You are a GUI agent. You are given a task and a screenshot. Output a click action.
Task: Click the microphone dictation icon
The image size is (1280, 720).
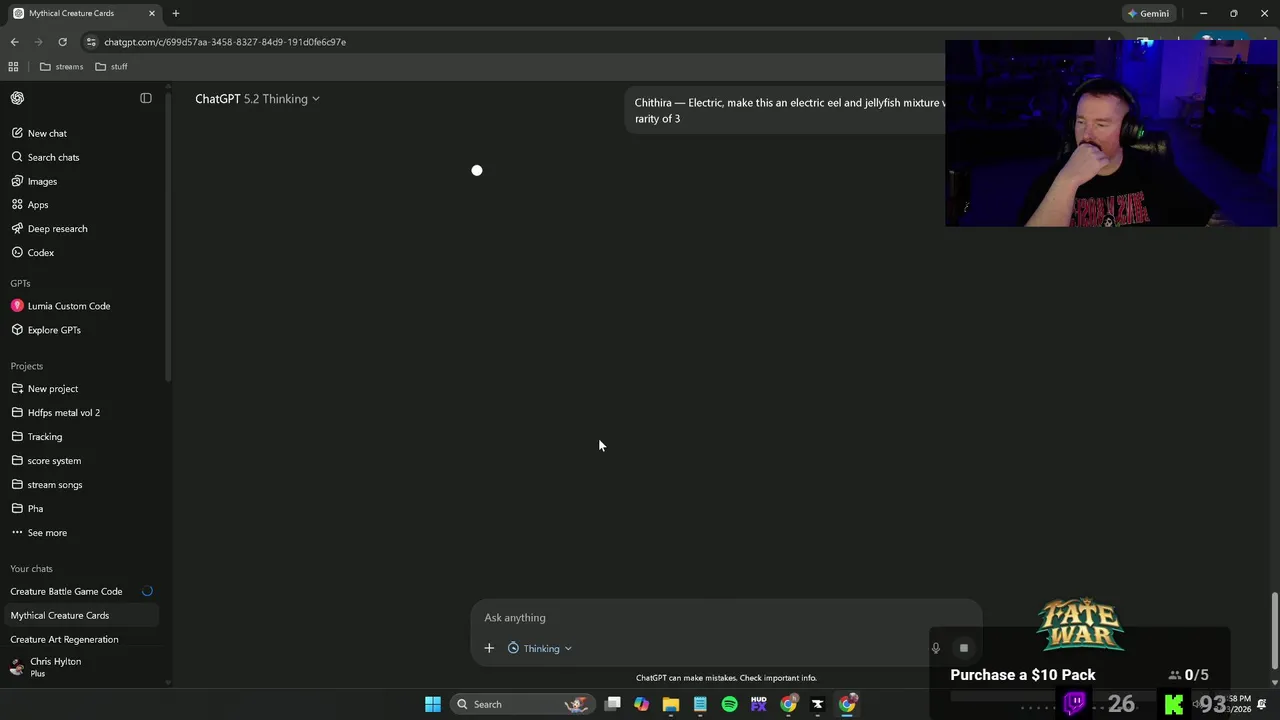(x=936, y=648)
